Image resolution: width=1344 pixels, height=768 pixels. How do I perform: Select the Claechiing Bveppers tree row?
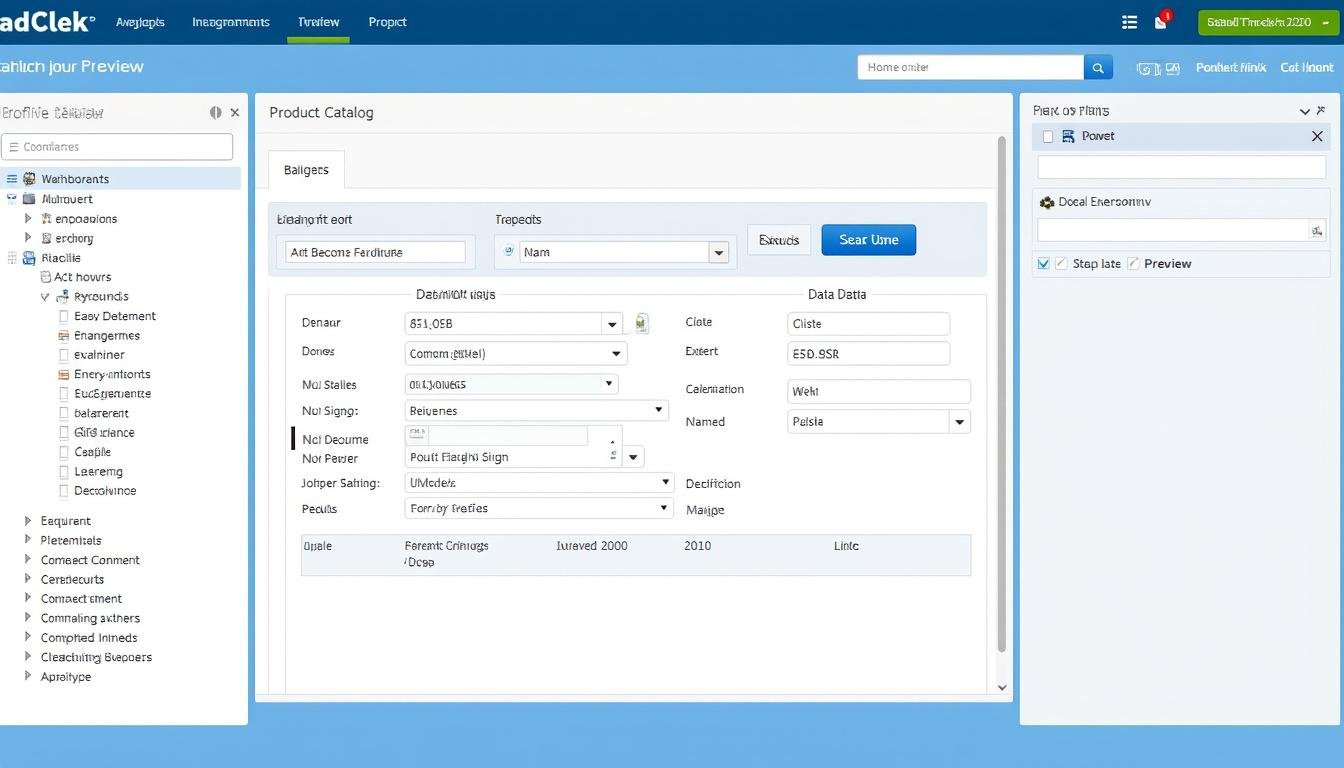(x=96, y=657)
